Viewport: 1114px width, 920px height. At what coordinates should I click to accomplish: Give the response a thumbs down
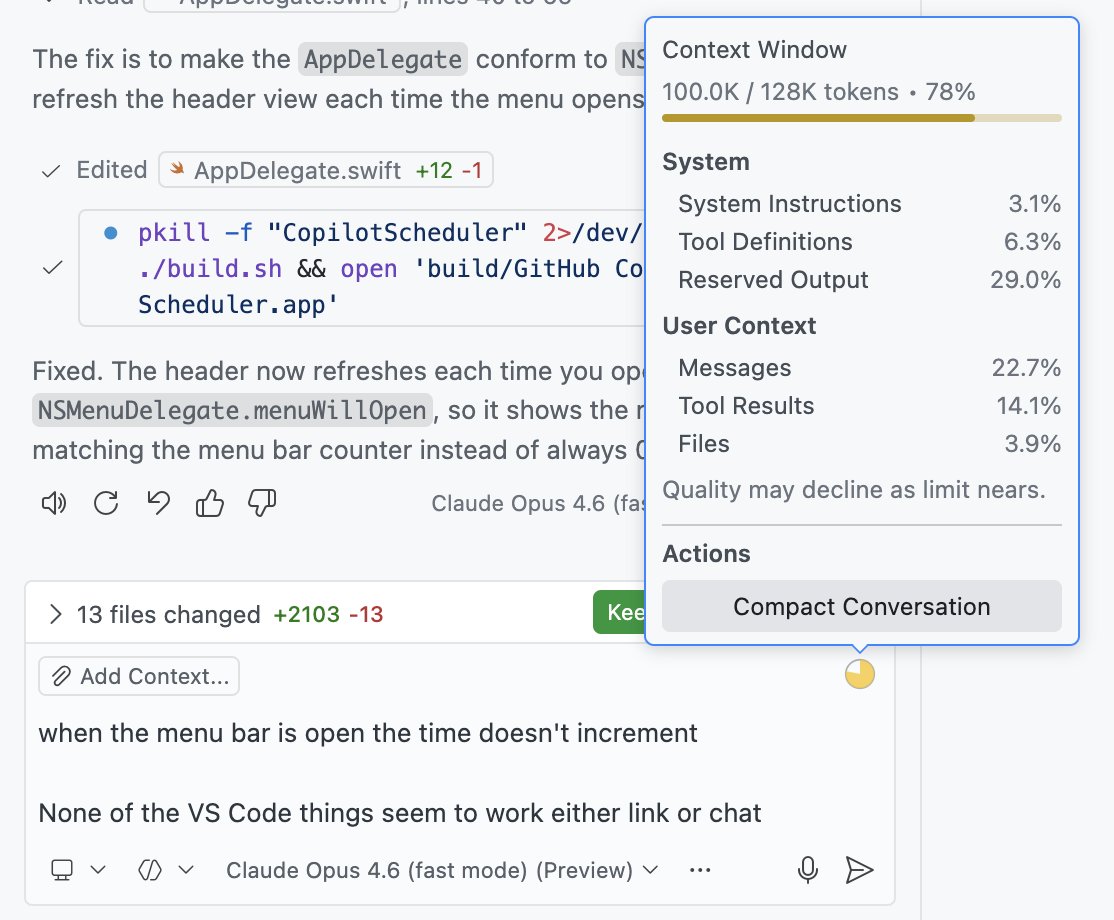262,503
